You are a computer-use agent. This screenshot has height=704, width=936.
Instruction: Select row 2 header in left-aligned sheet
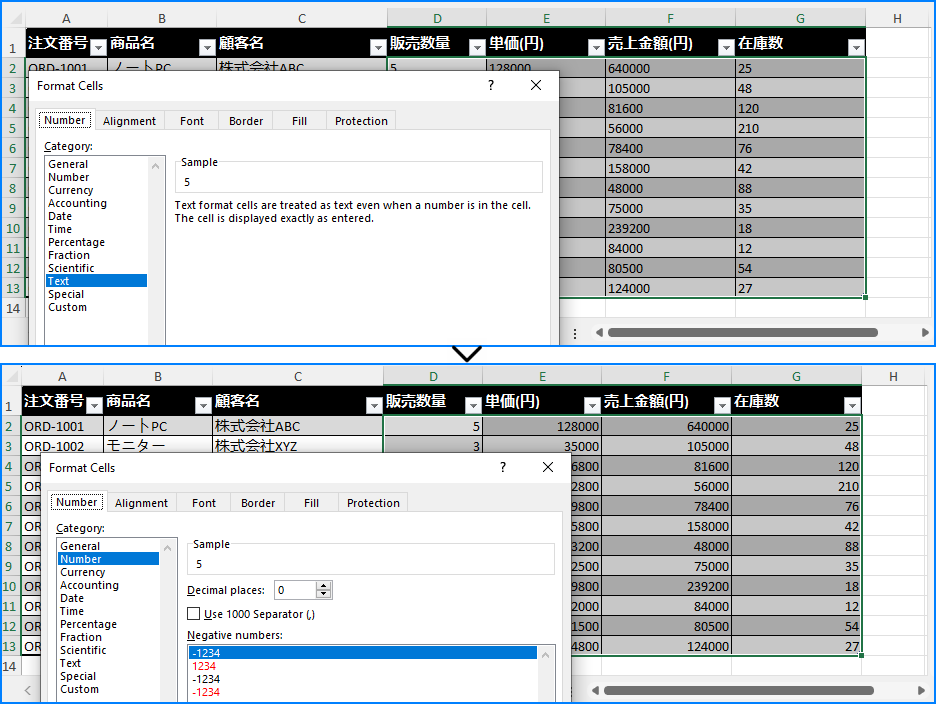[x=13, y=68]
